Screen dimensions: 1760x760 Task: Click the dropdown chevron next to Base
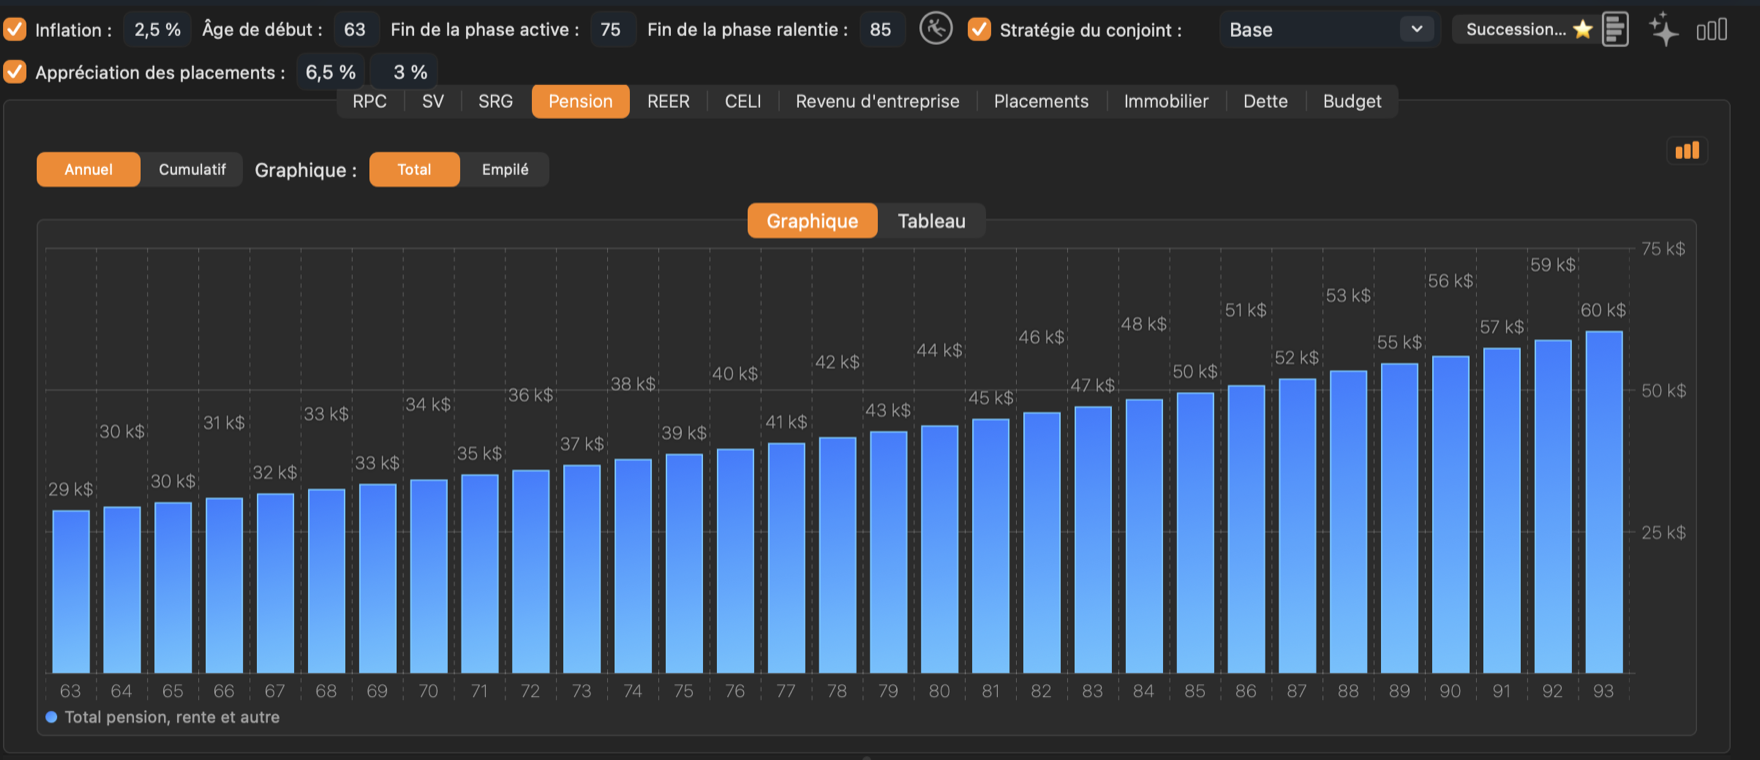pyautogui.click(x=1416, y=29)
